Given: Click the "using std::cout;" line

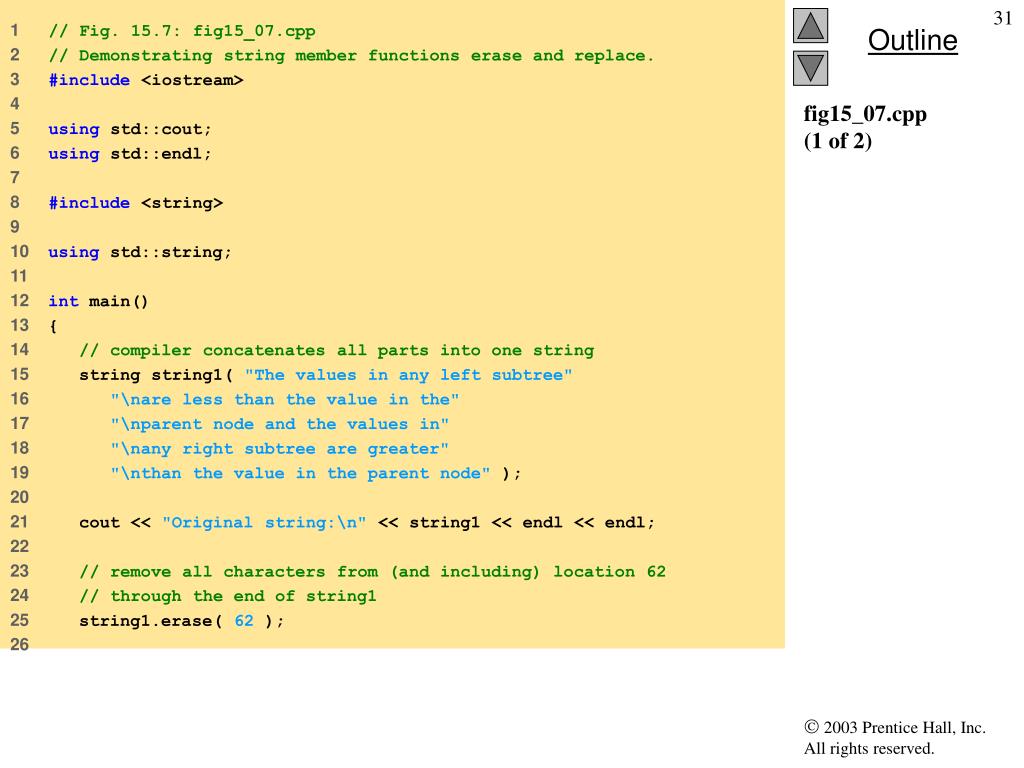Looking at the screenshot, I should 130,129.
